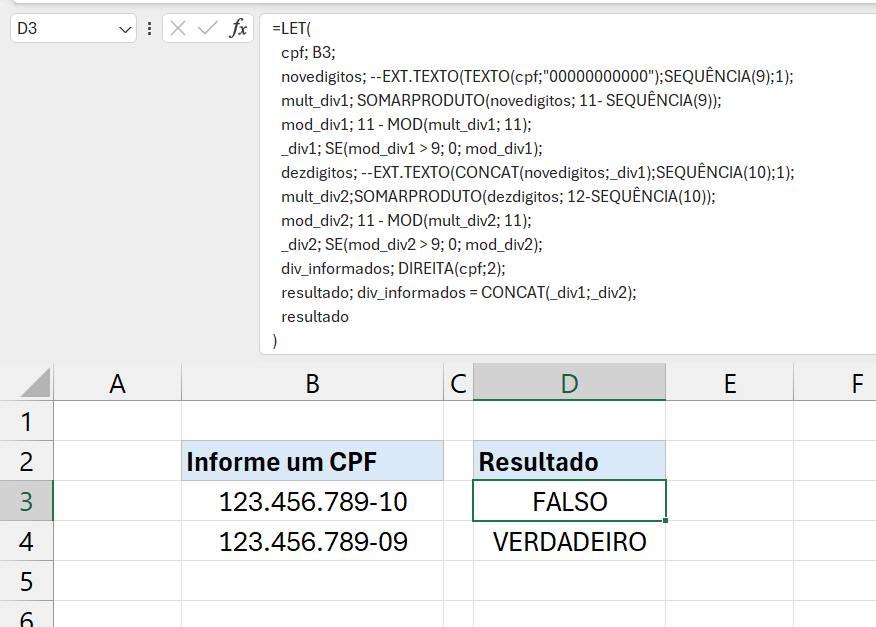Select cell with CPF 123.456.789-10
The height and width of the screenshot is (627, 876).
pyautogui.click(x=312, y=501)
